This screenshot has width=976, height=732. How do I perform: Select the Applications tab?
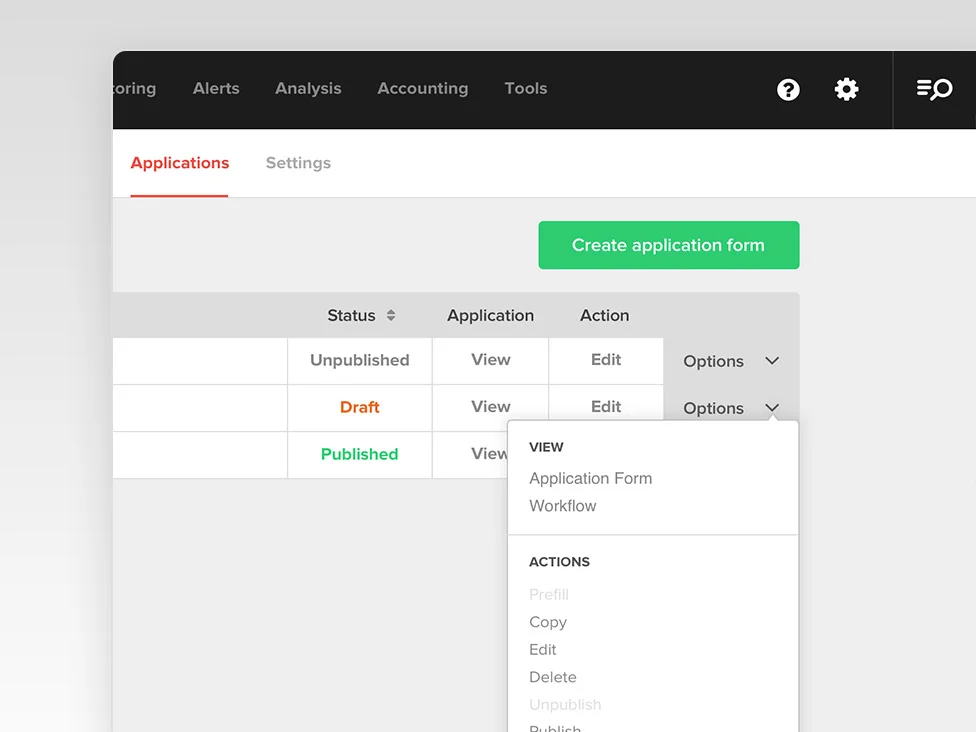(180, 163)
